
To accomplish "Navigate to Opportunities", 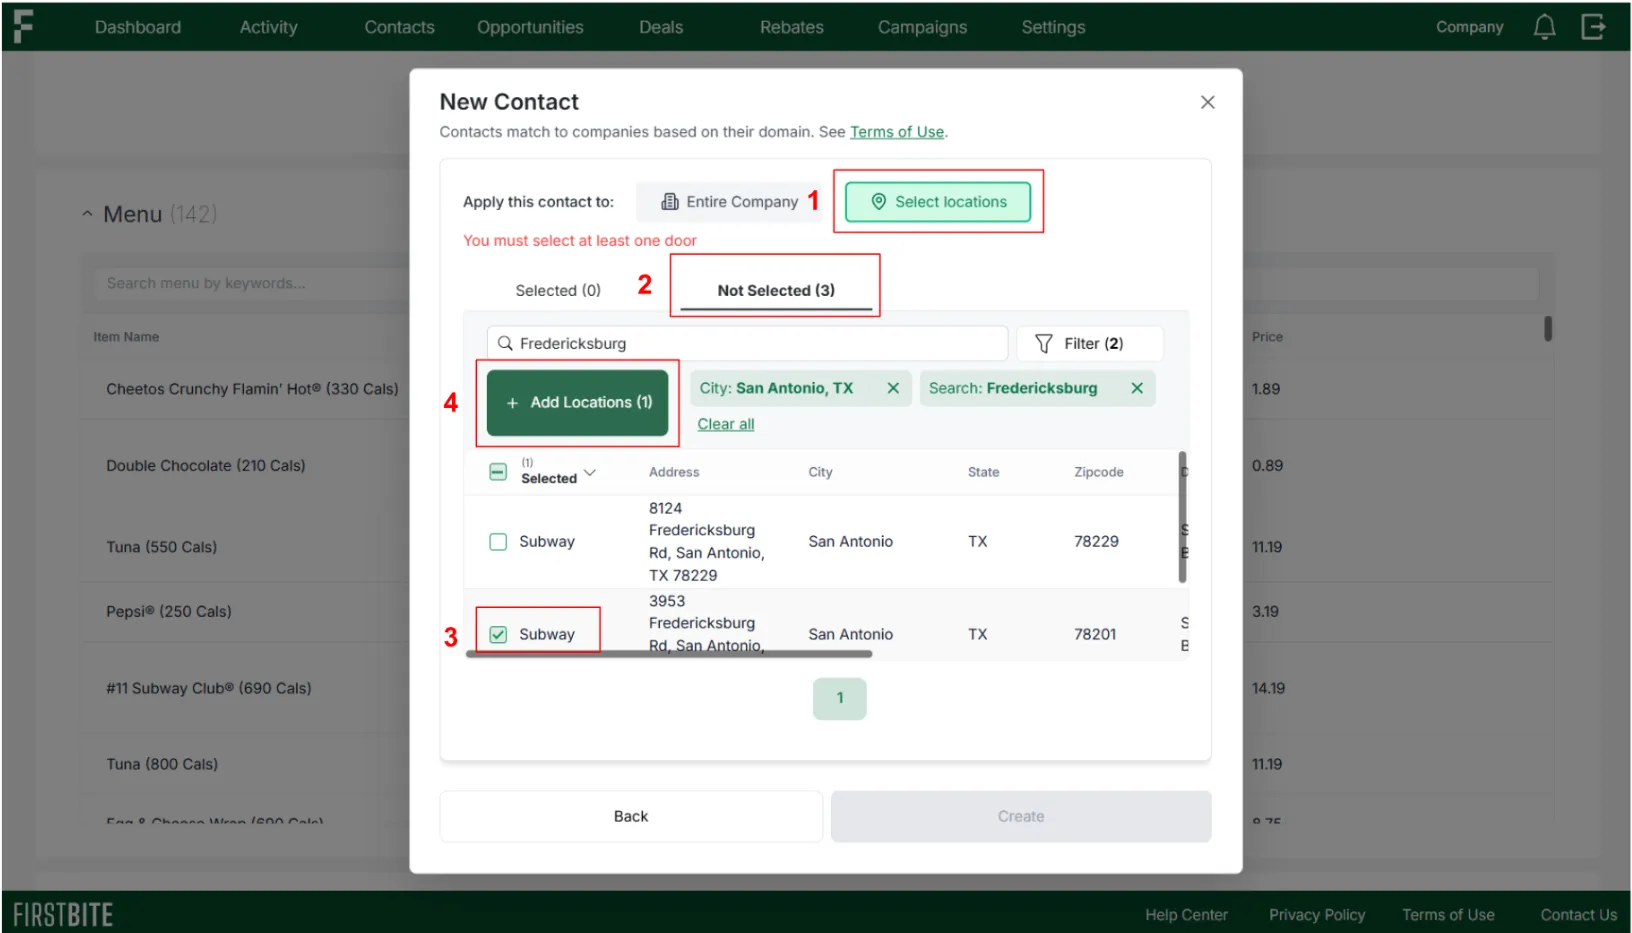I will point(530,27).
